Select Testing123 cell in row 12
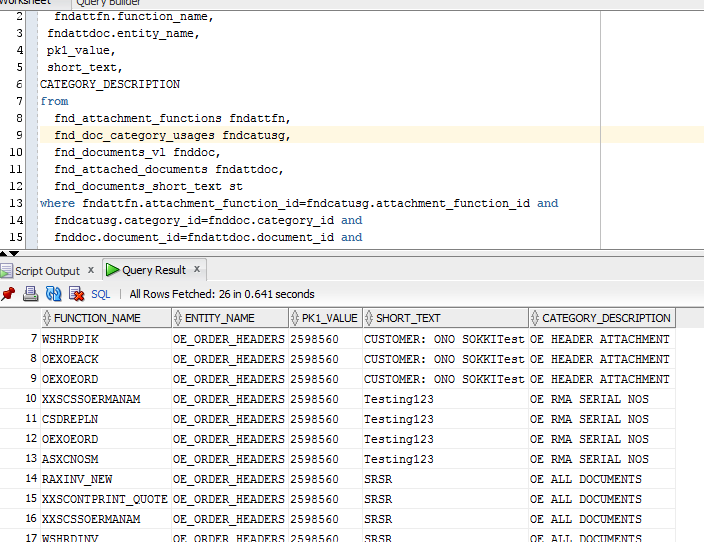This screenshot has height=542, width=704. tap(446, 439)
